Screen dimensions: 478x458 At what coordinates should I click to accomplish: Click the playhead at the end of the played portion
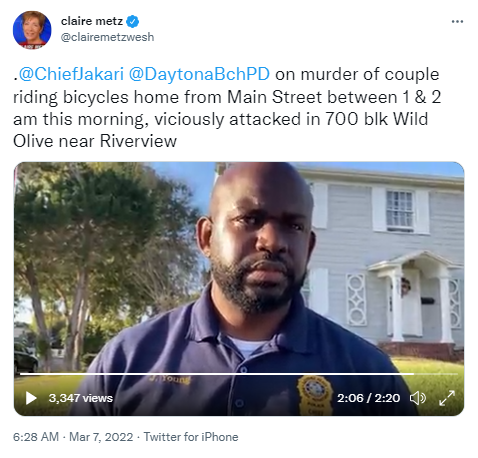pos(413,374)
